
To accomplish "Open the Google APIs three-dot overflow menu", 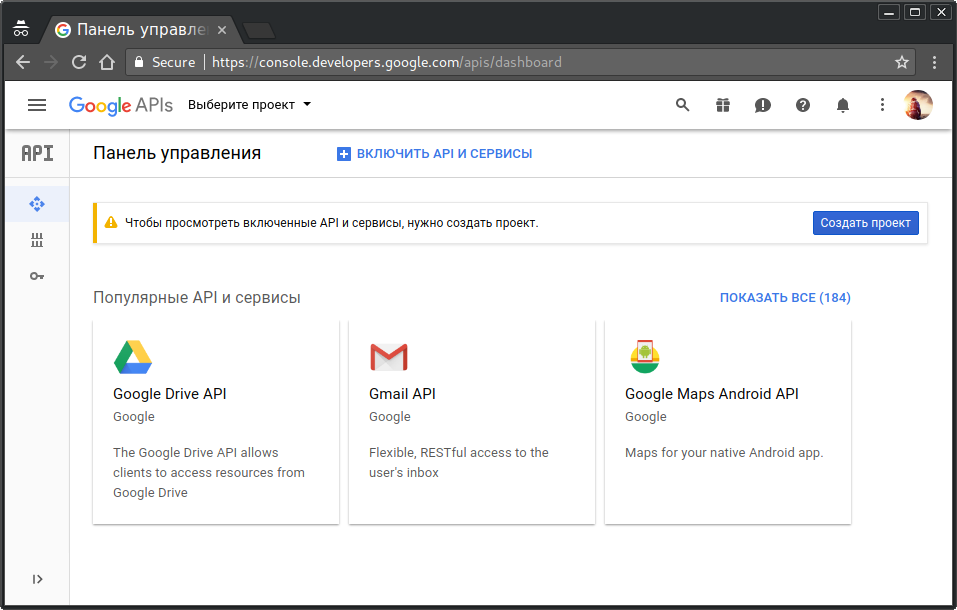I will pos(882,104).
